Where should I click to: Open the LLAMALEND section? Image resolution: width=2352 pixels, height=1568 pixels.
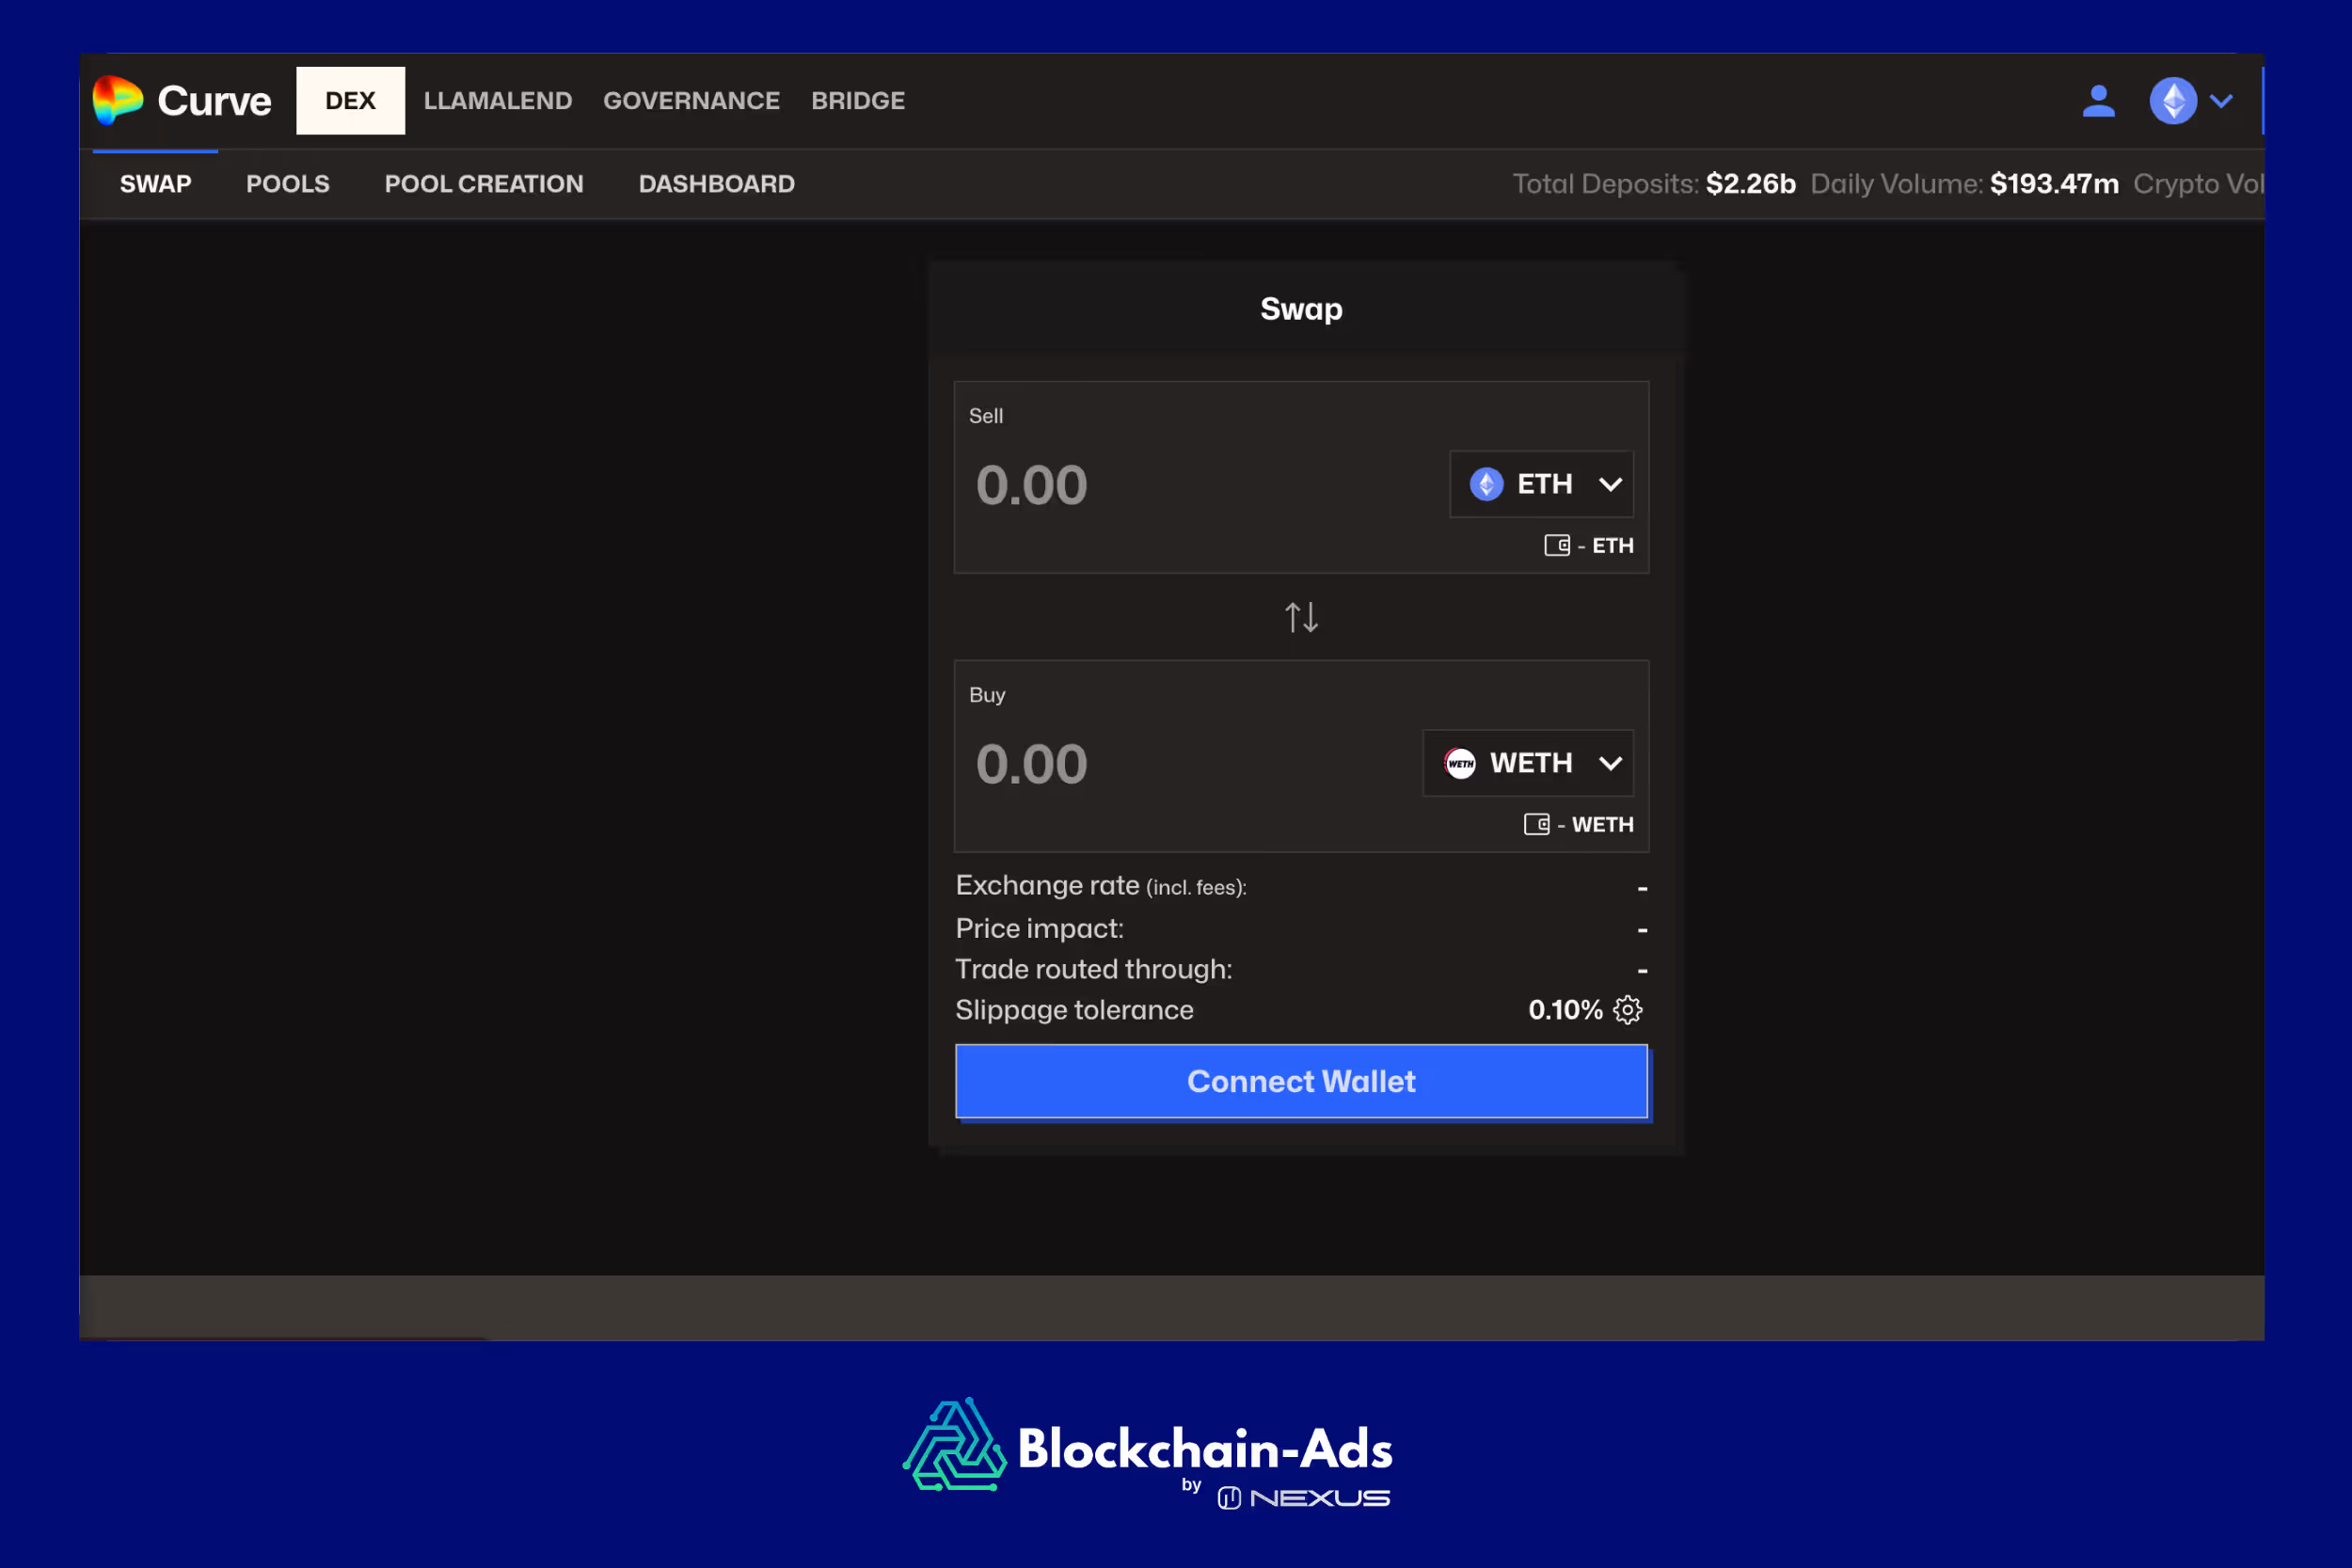(x=497, y=100)
